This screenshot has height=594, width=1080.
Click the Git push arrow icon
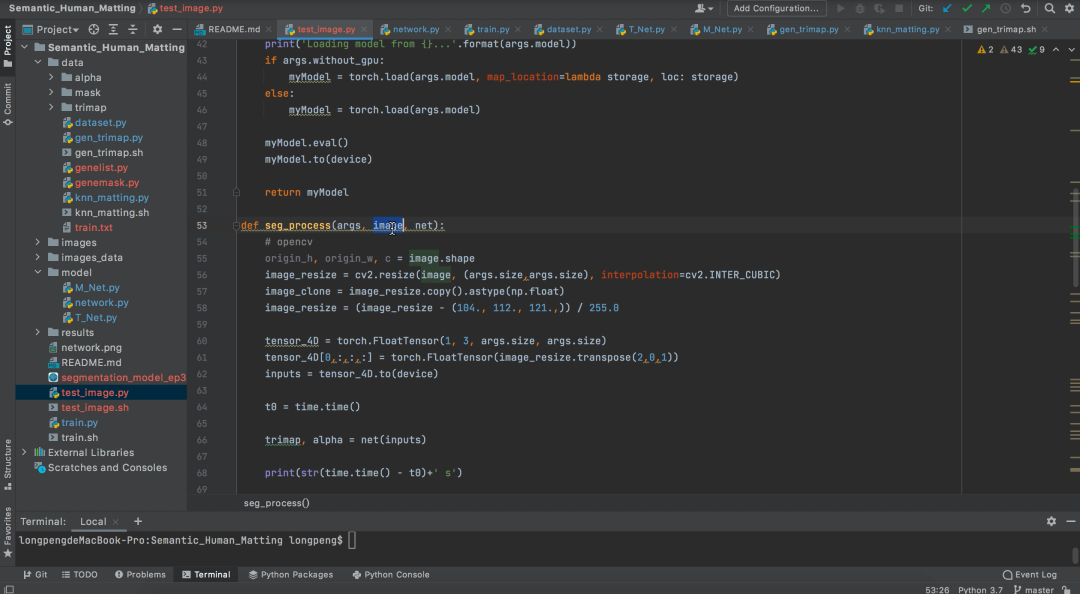coord(987,8)
